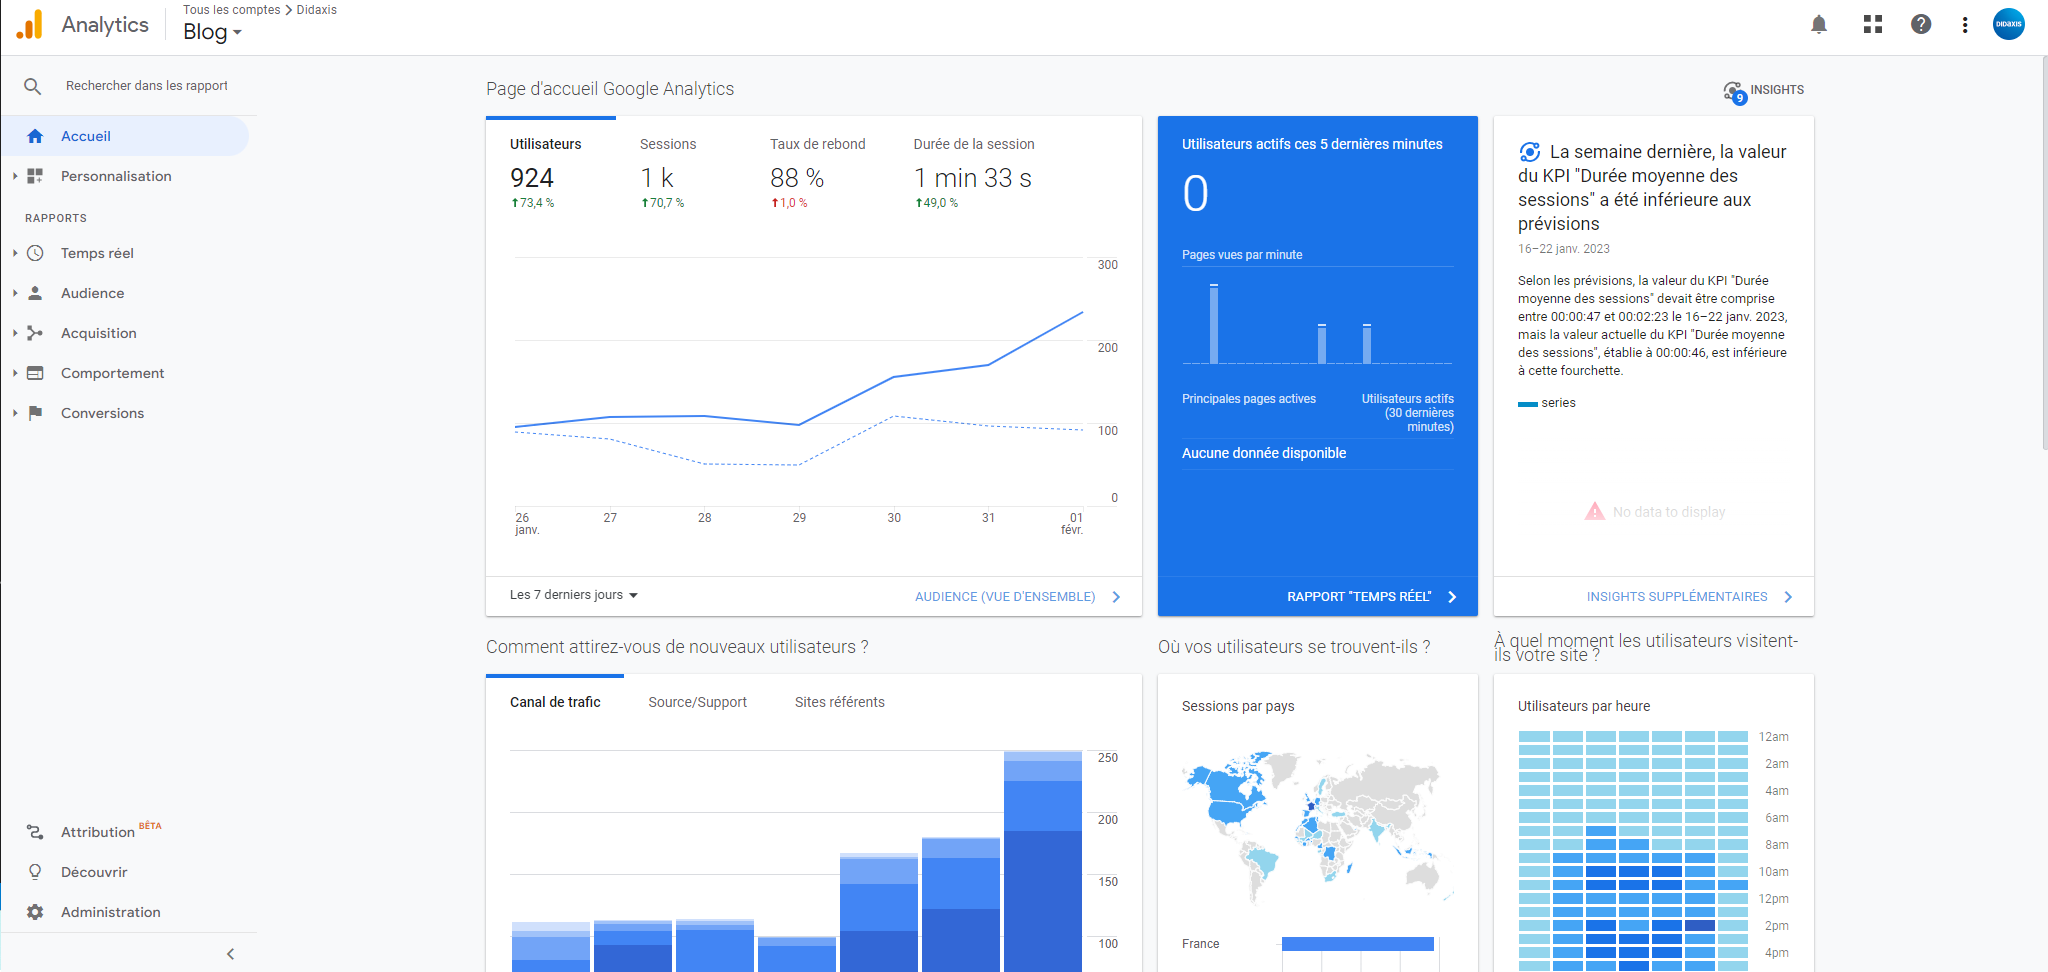Click the Didaxis account avatar
The image size is (2048, 972).
[2008, 24]
